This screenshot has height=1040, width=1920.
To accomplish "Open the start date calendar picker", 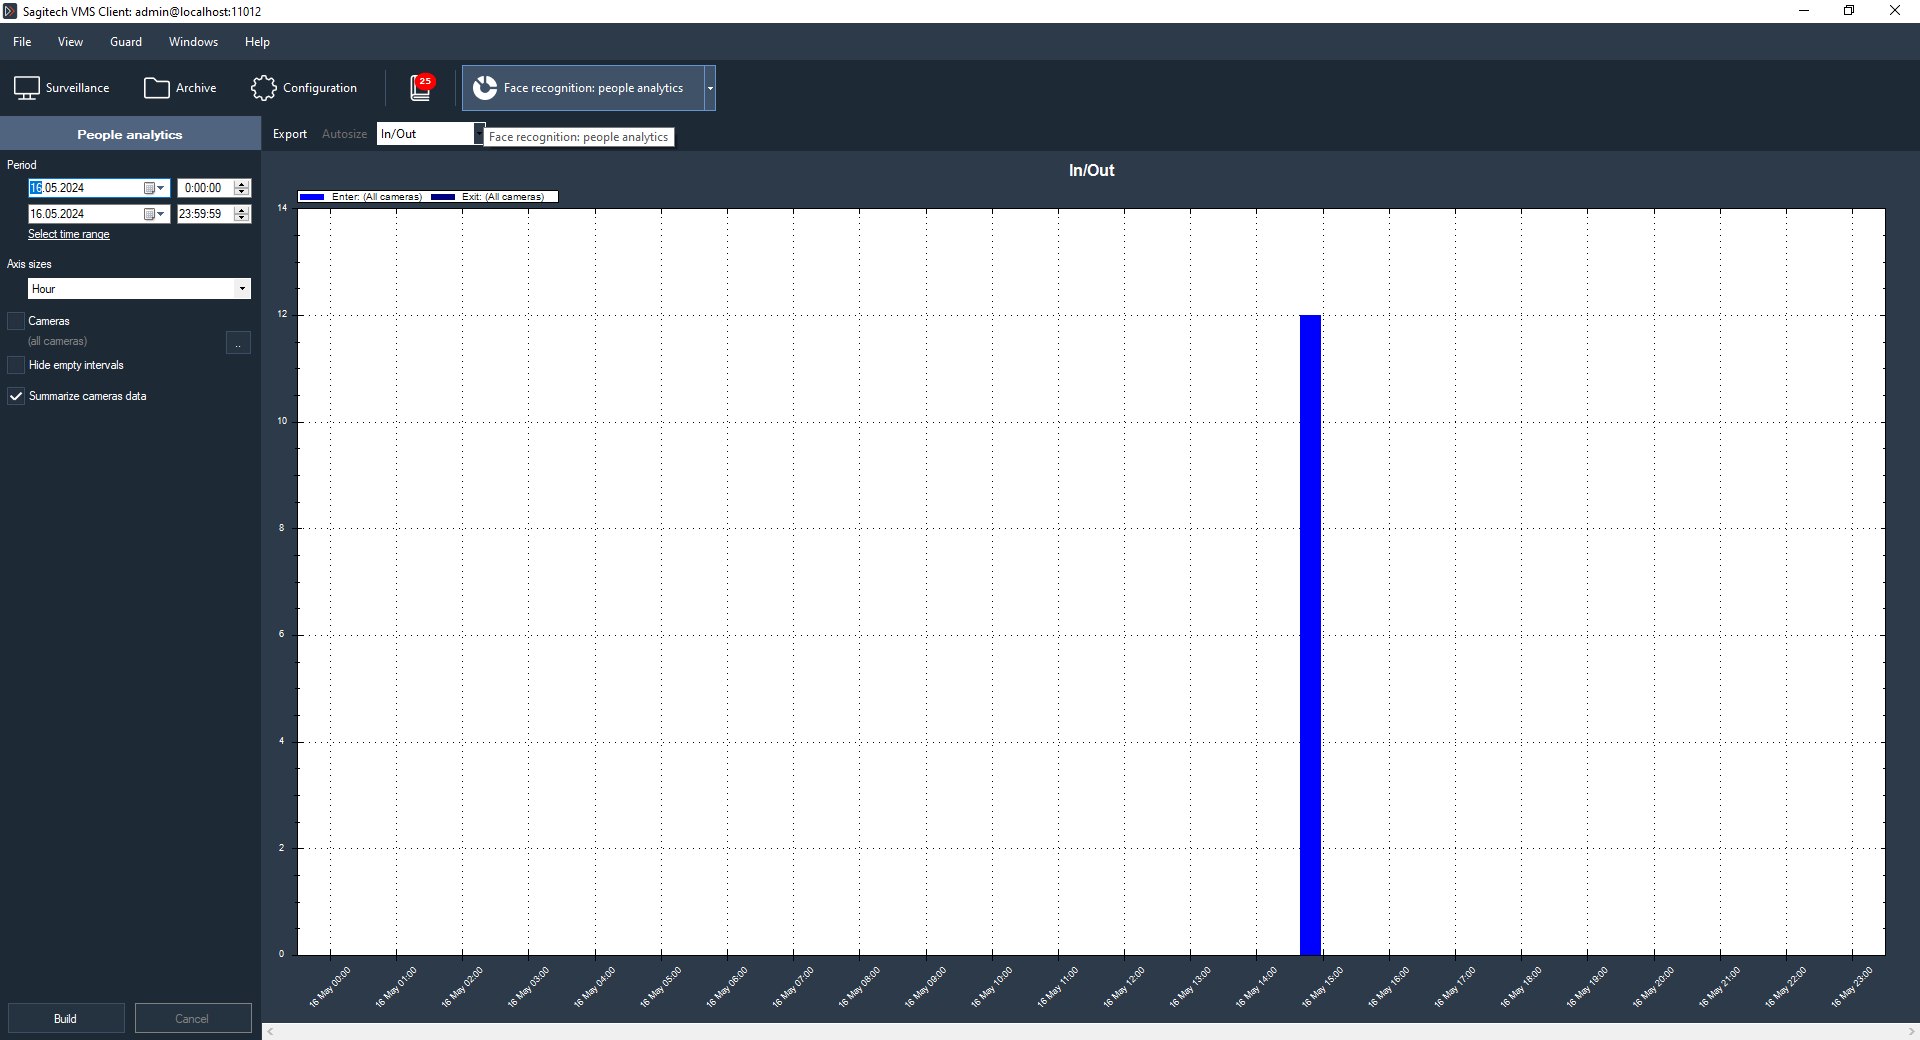I will pos(154,188).
